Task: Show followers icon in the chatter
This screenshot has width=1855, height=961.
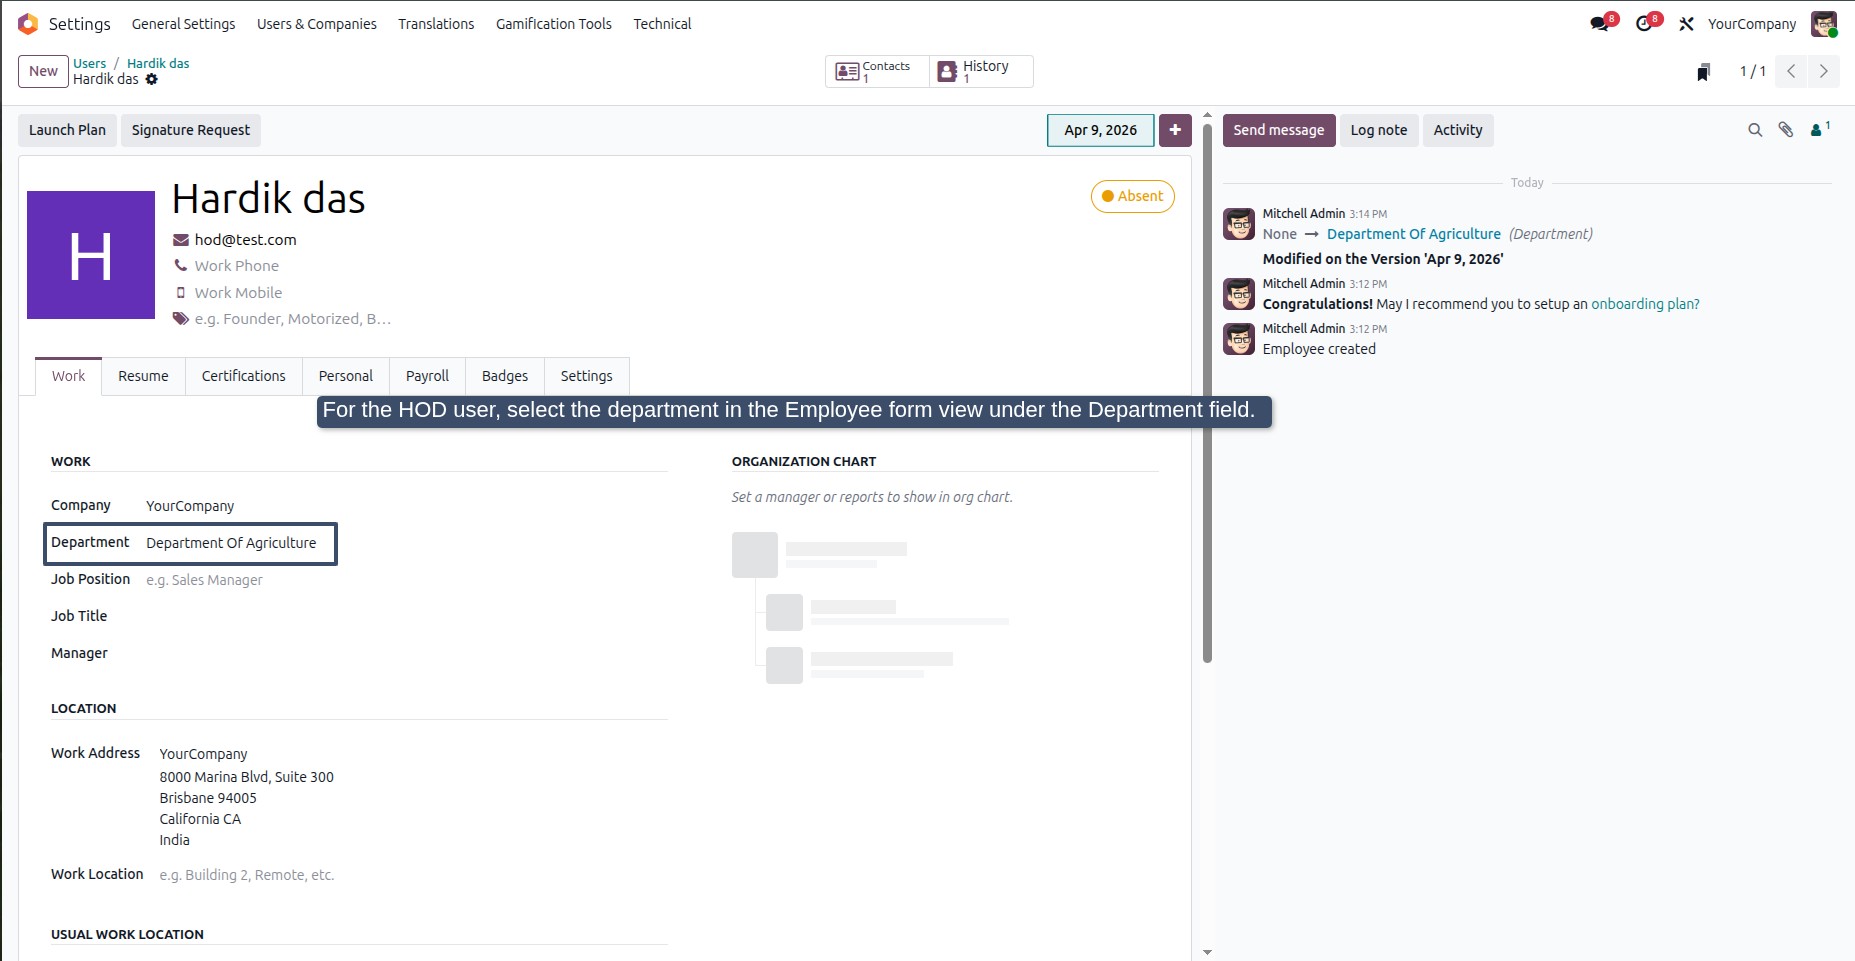Action: (x=1820, y=129)
